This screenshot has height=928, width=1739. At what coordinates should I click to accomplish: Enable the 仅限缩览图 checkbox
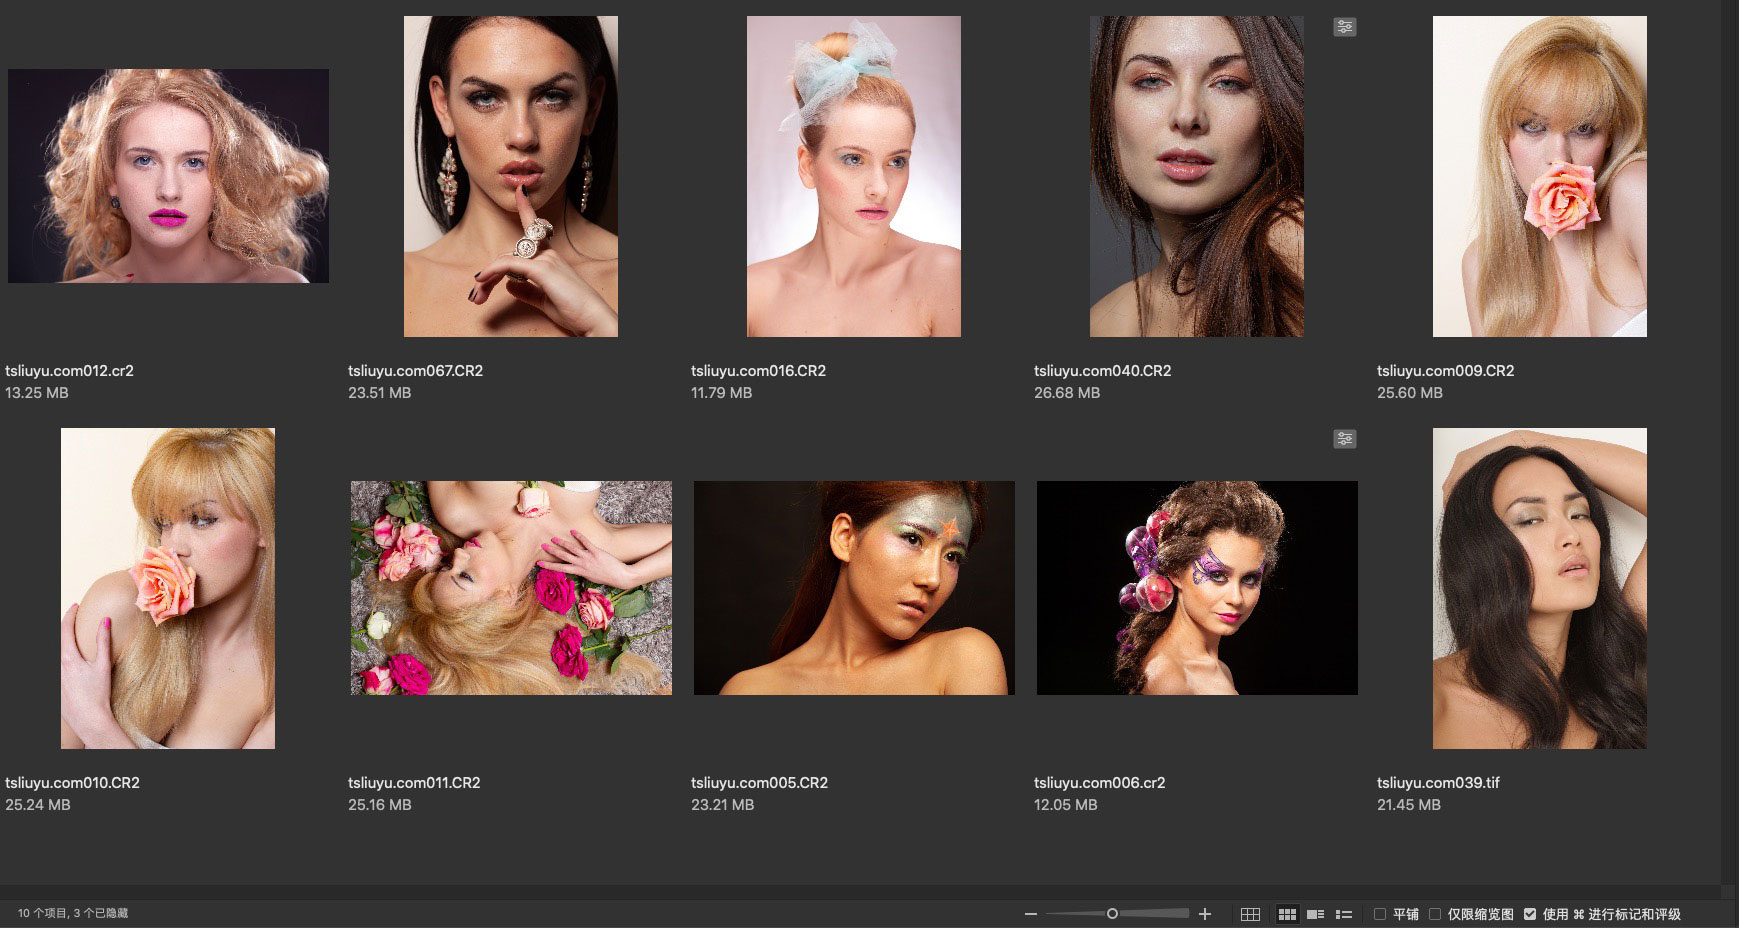(x=1435, y=914)
